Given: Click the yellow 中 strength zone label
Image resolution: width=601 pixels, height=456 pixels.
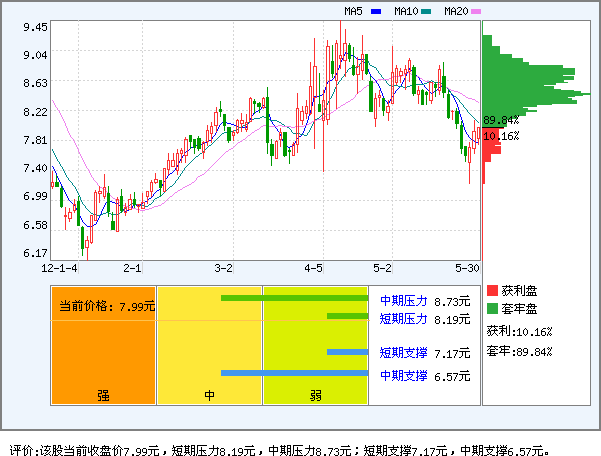Looking at the screenshot, I should (x=209, y=395).
